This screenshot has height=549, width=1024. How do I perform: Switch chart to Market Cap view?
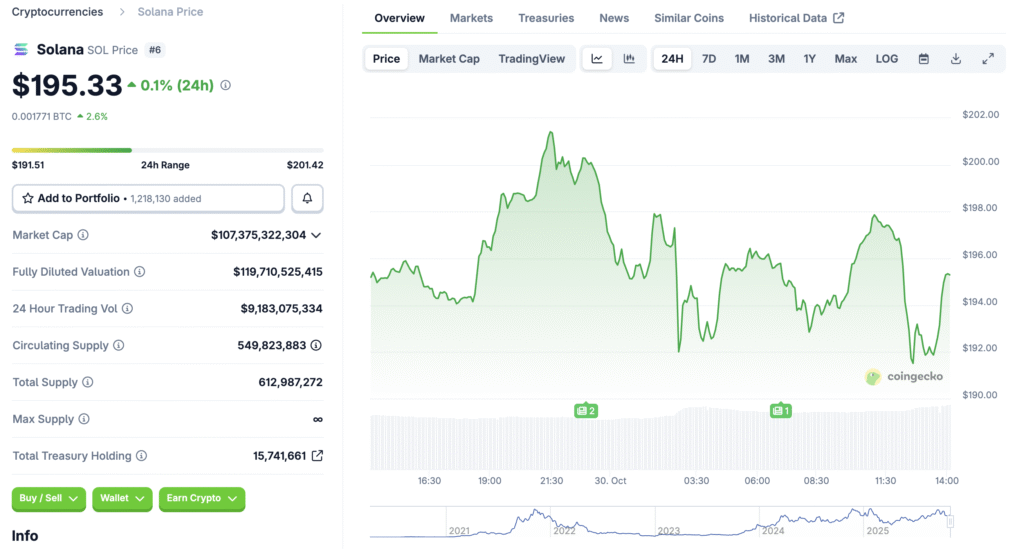(x=449, y=59)
